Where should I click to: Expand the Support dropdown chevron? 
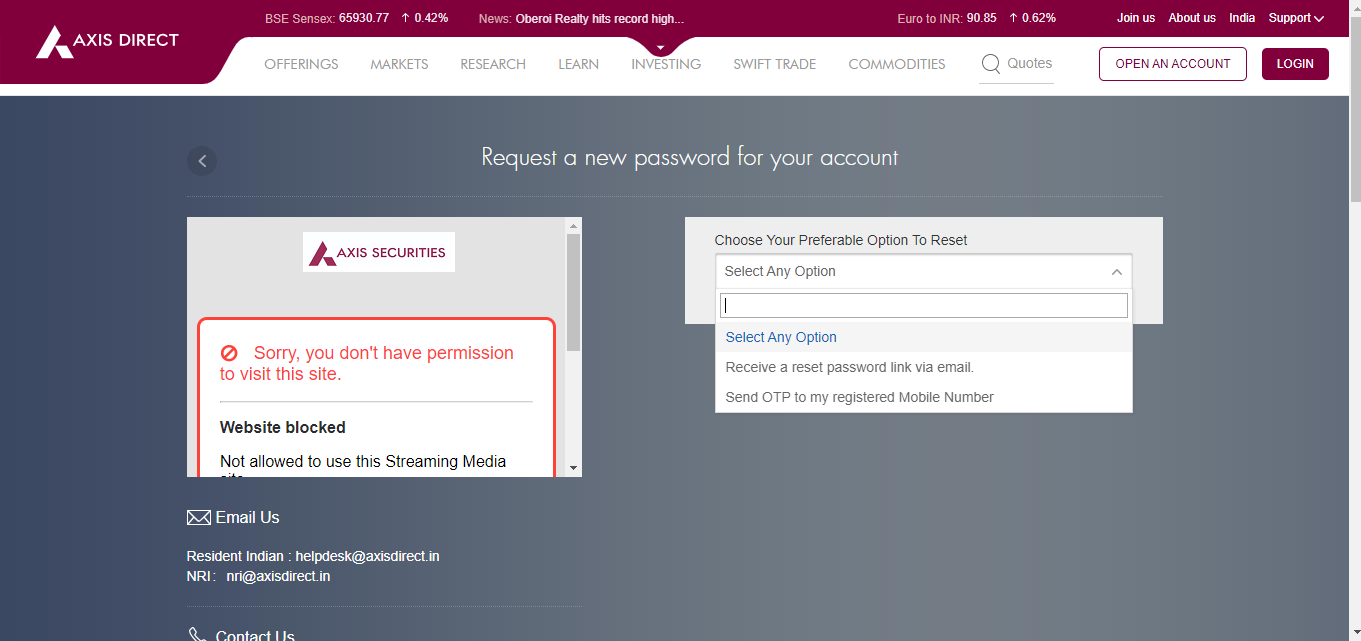pos(1319,19)
